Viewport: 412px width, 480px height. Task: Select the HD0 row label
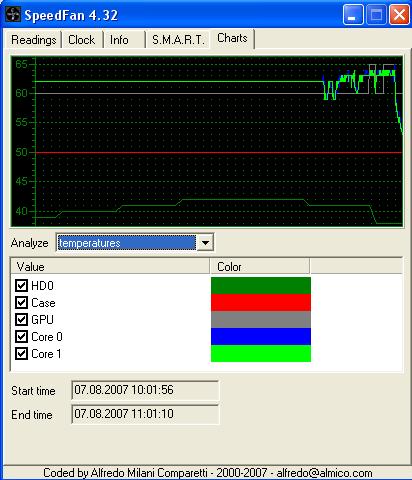[x=42, y=286]
